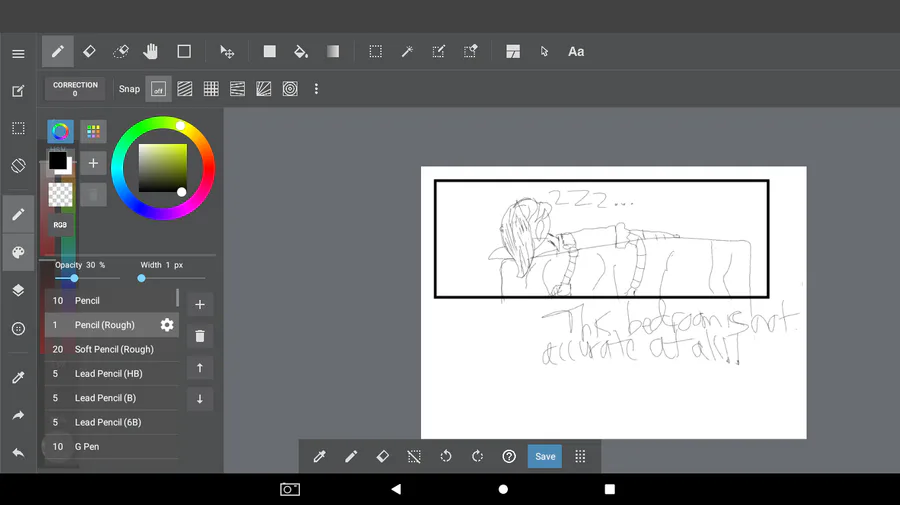900x505 pixels.
Task: Switch to the color palette grid tab
Action: [x=94, y=131]
